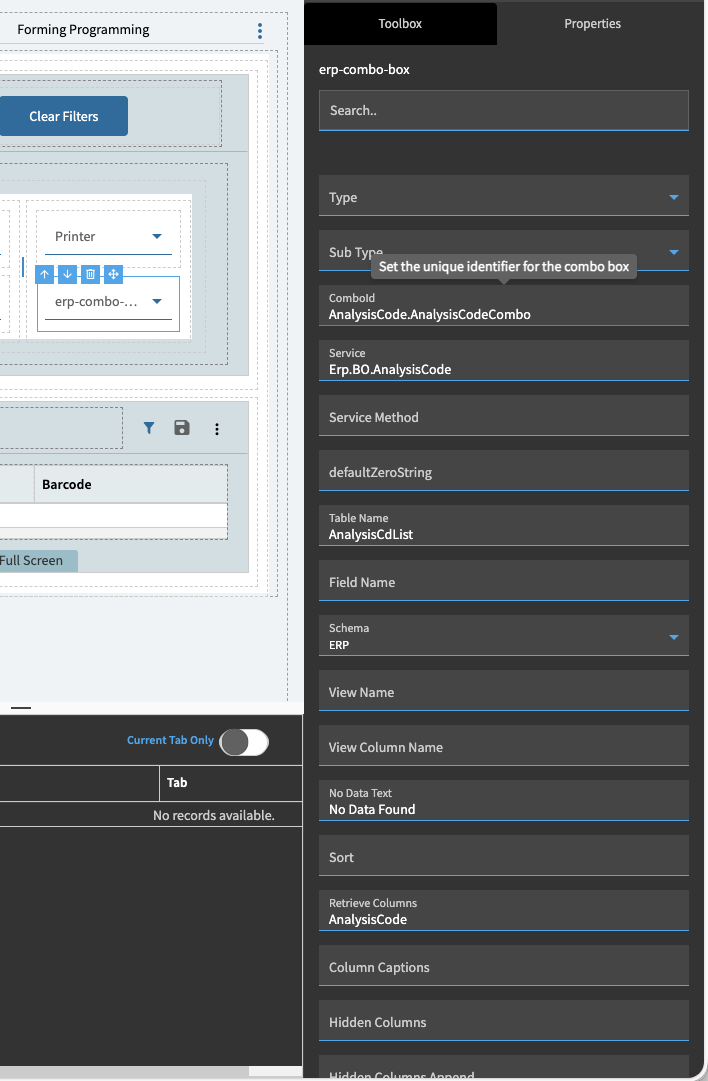Switch to the Toolbox tab
Viewport: 708px width, 1081px height.
coord(400,23)
